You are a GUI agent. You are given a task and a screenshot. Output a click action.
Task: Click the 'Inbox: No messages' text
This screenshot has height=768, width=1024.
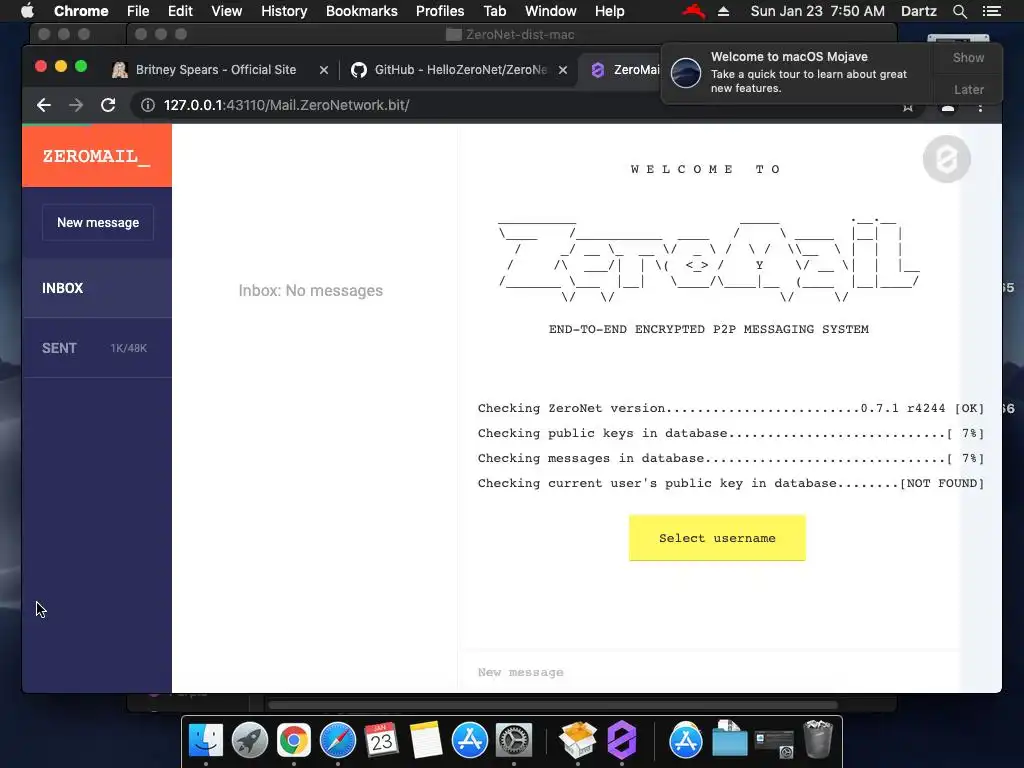tap(310, 291)
